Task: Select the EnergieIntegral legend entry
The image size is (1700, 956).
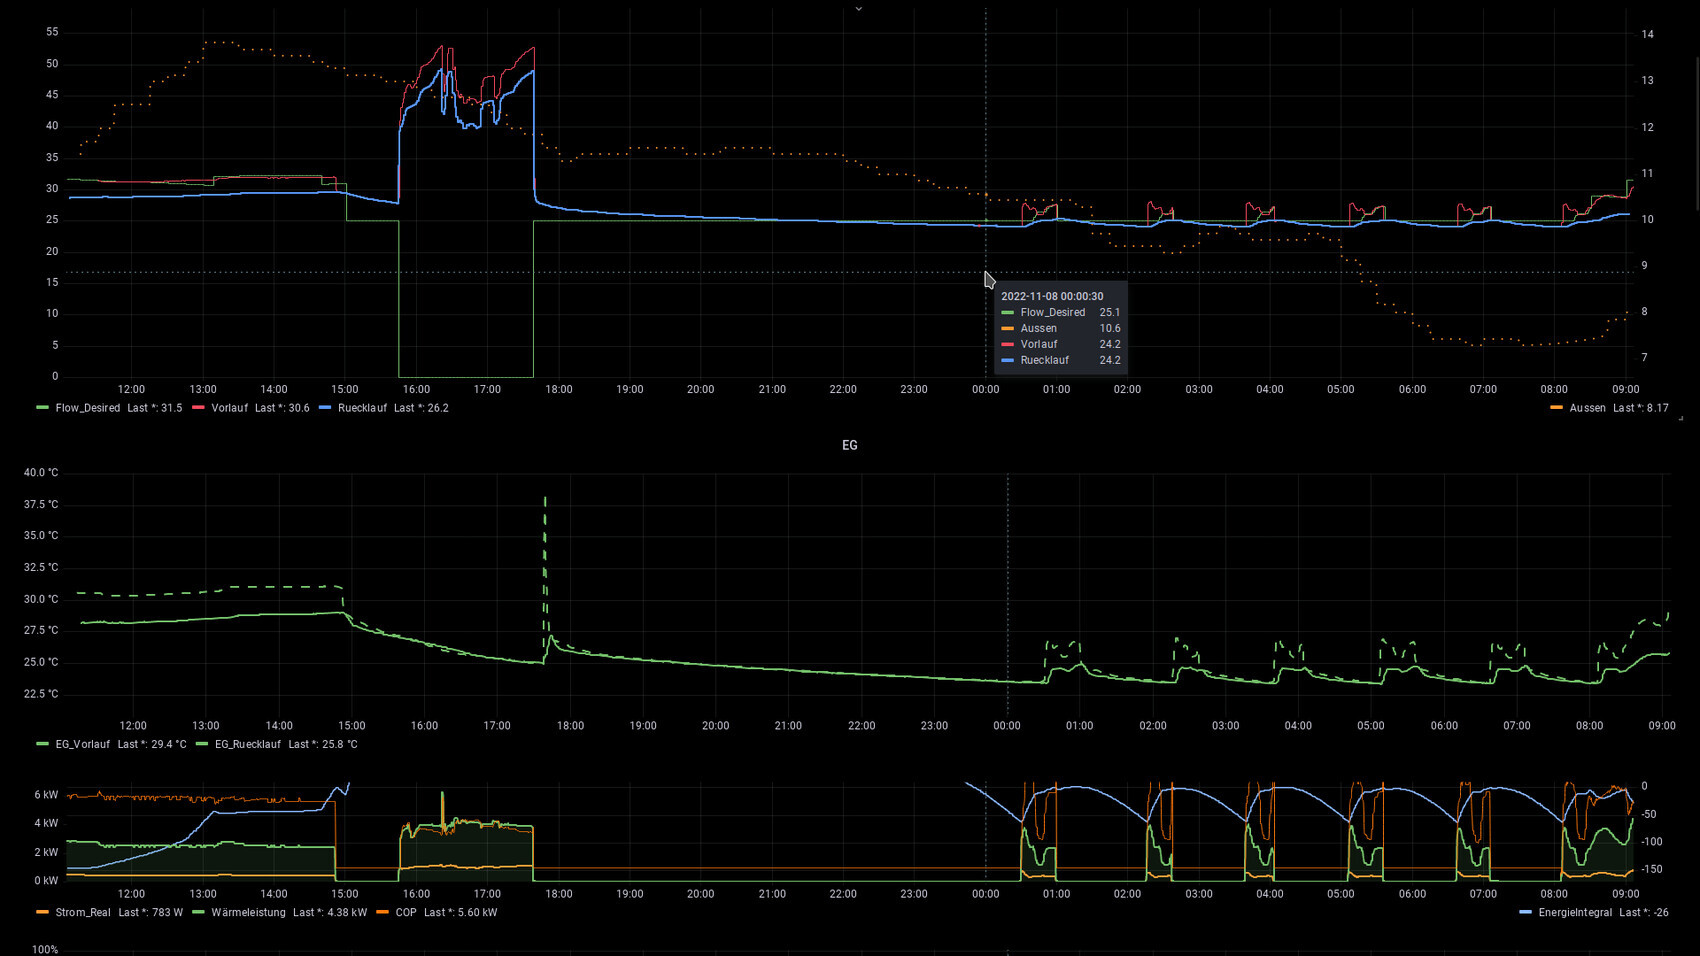Action: pyautogui.click(x=1575, y=912)
